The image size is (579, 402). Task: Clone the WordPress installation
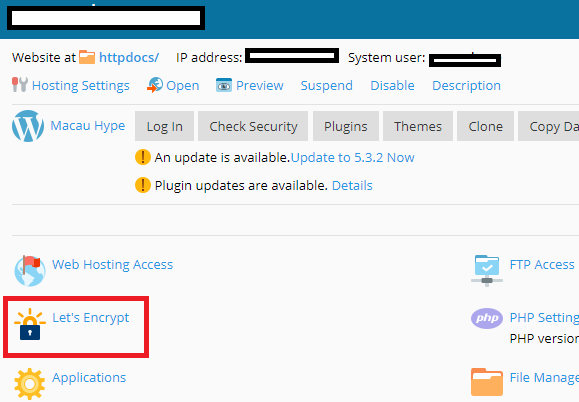pos(485,126)
